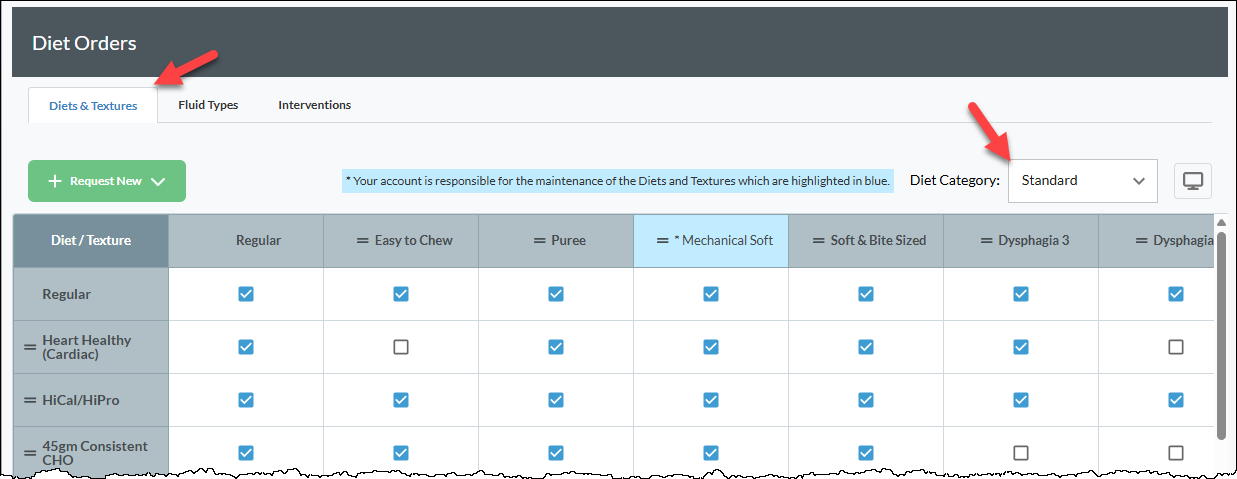Image resolution: width=1237 pixels, height=479 pixels.
Task: Check 45gm Consistent CHO Dysphagia 3 checkbox
Action: (1021, 453)
